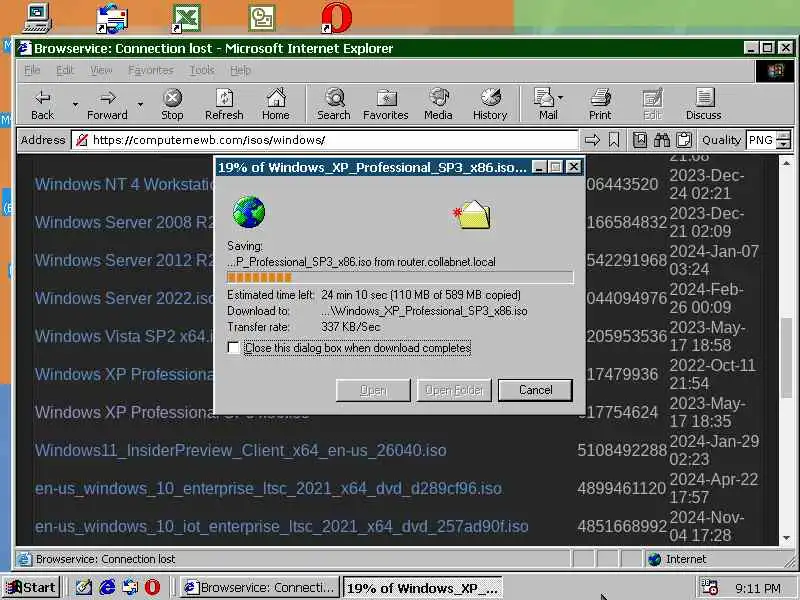Open Windows11_InsiderPreview_Client_x64 iso link
Screen dimensions: 800x600
[x=241, y=451]
